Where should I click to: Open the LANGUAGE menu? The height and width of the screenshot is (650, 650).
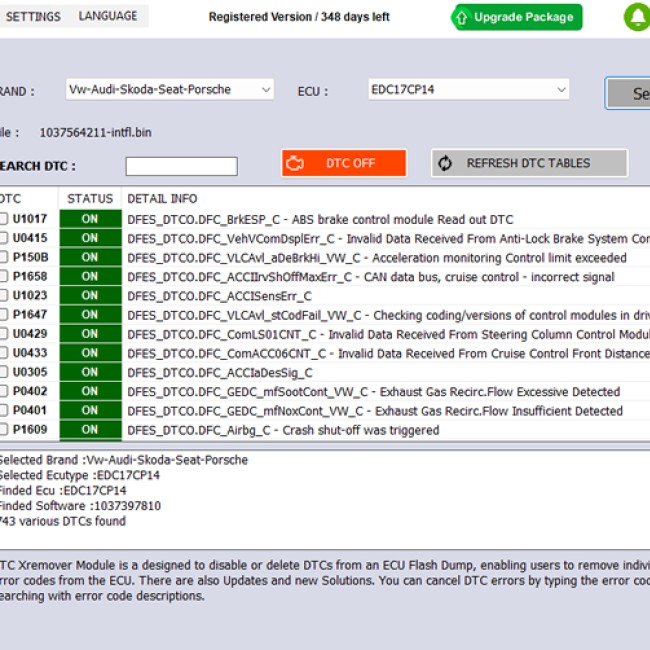point(108,16)
